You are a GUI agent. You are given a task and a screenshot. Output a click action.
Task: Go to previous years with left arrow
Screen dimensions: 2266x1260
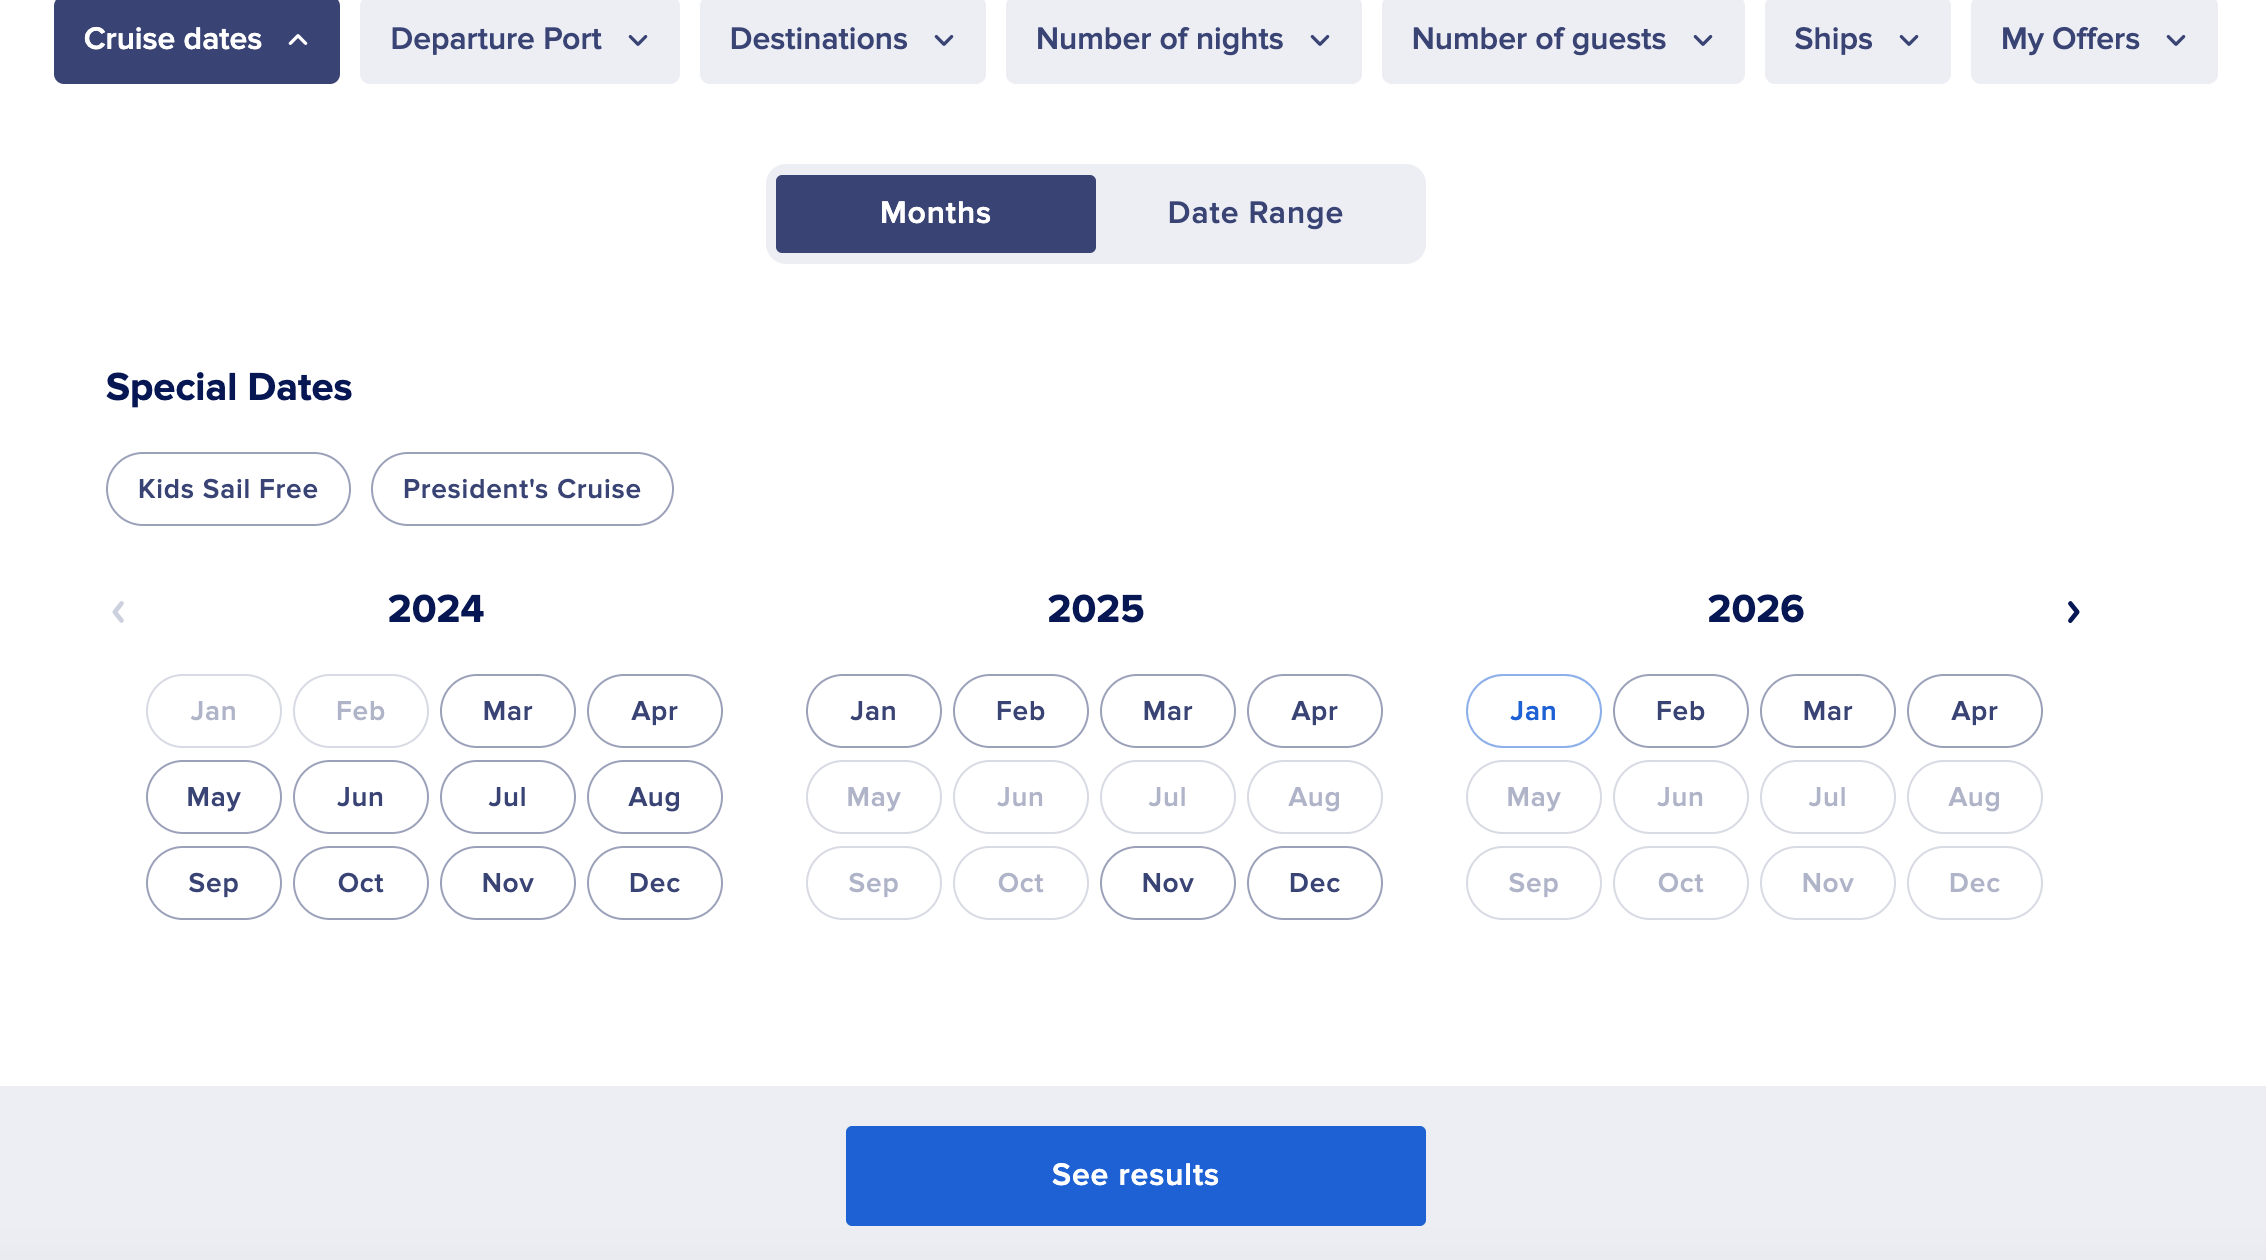118,611
